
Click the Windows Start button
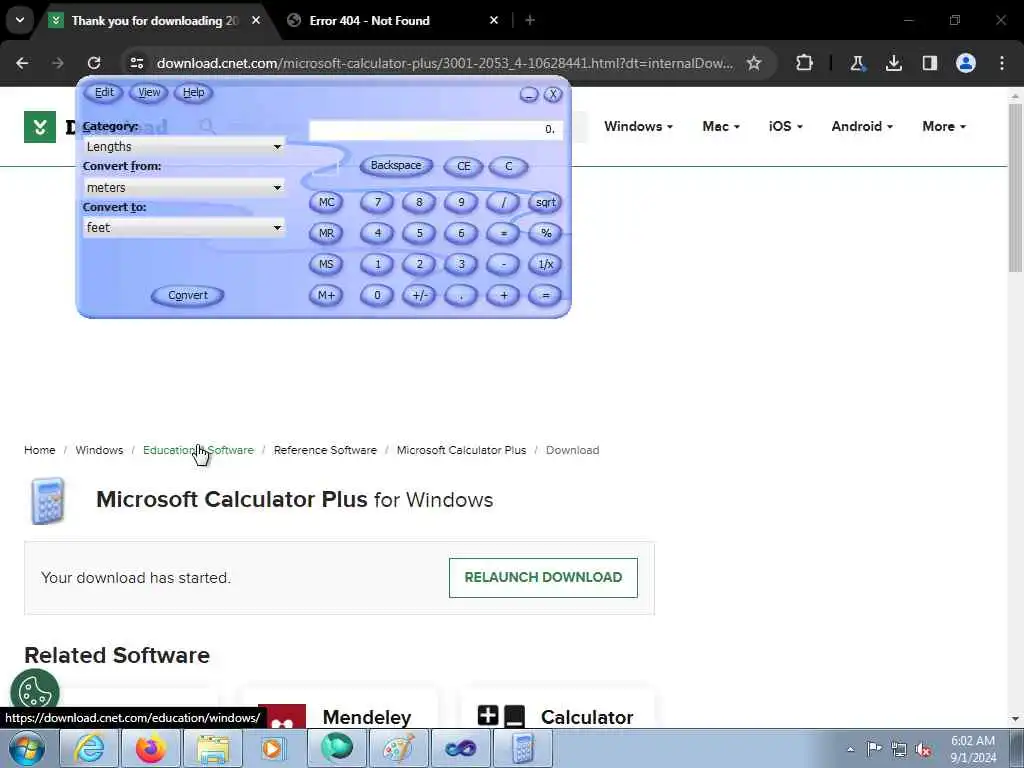[27, 748]
